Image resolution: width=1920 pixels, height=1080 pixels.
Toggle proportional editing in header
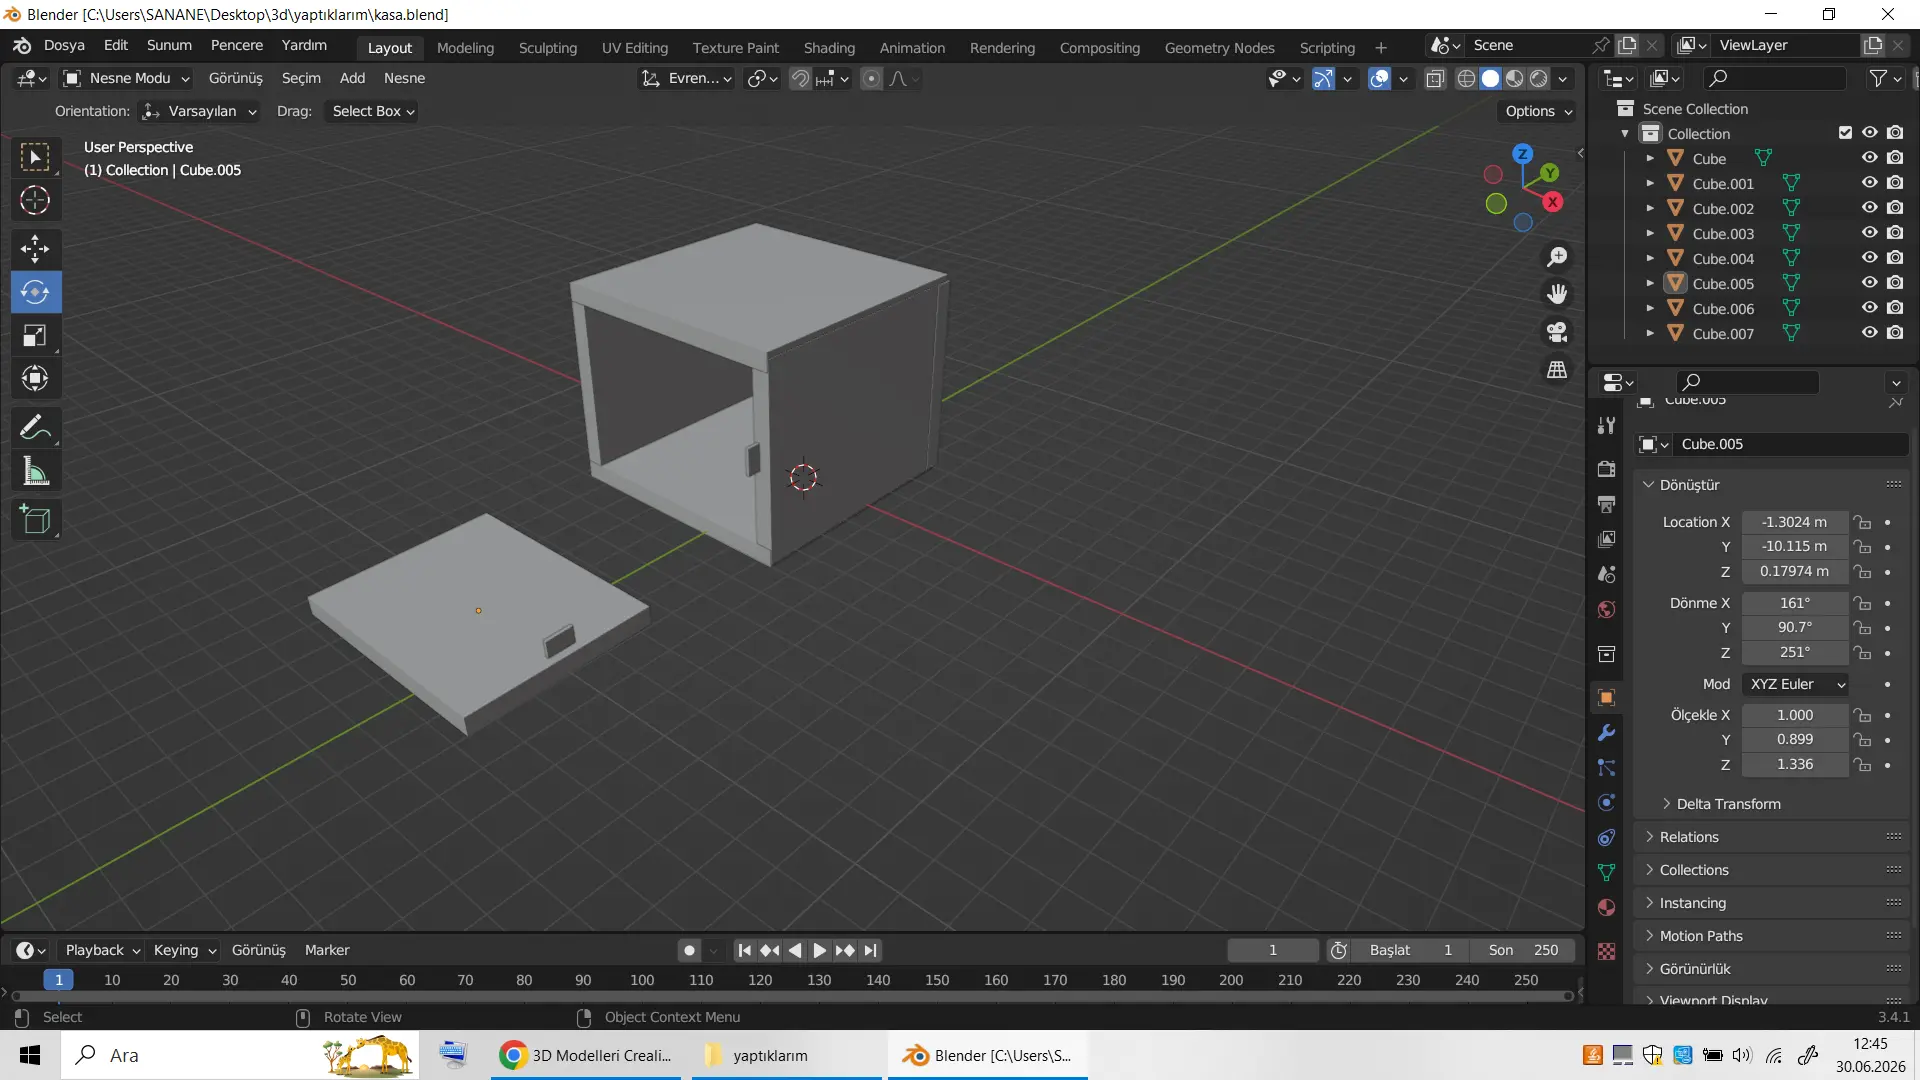pos(871,78)
